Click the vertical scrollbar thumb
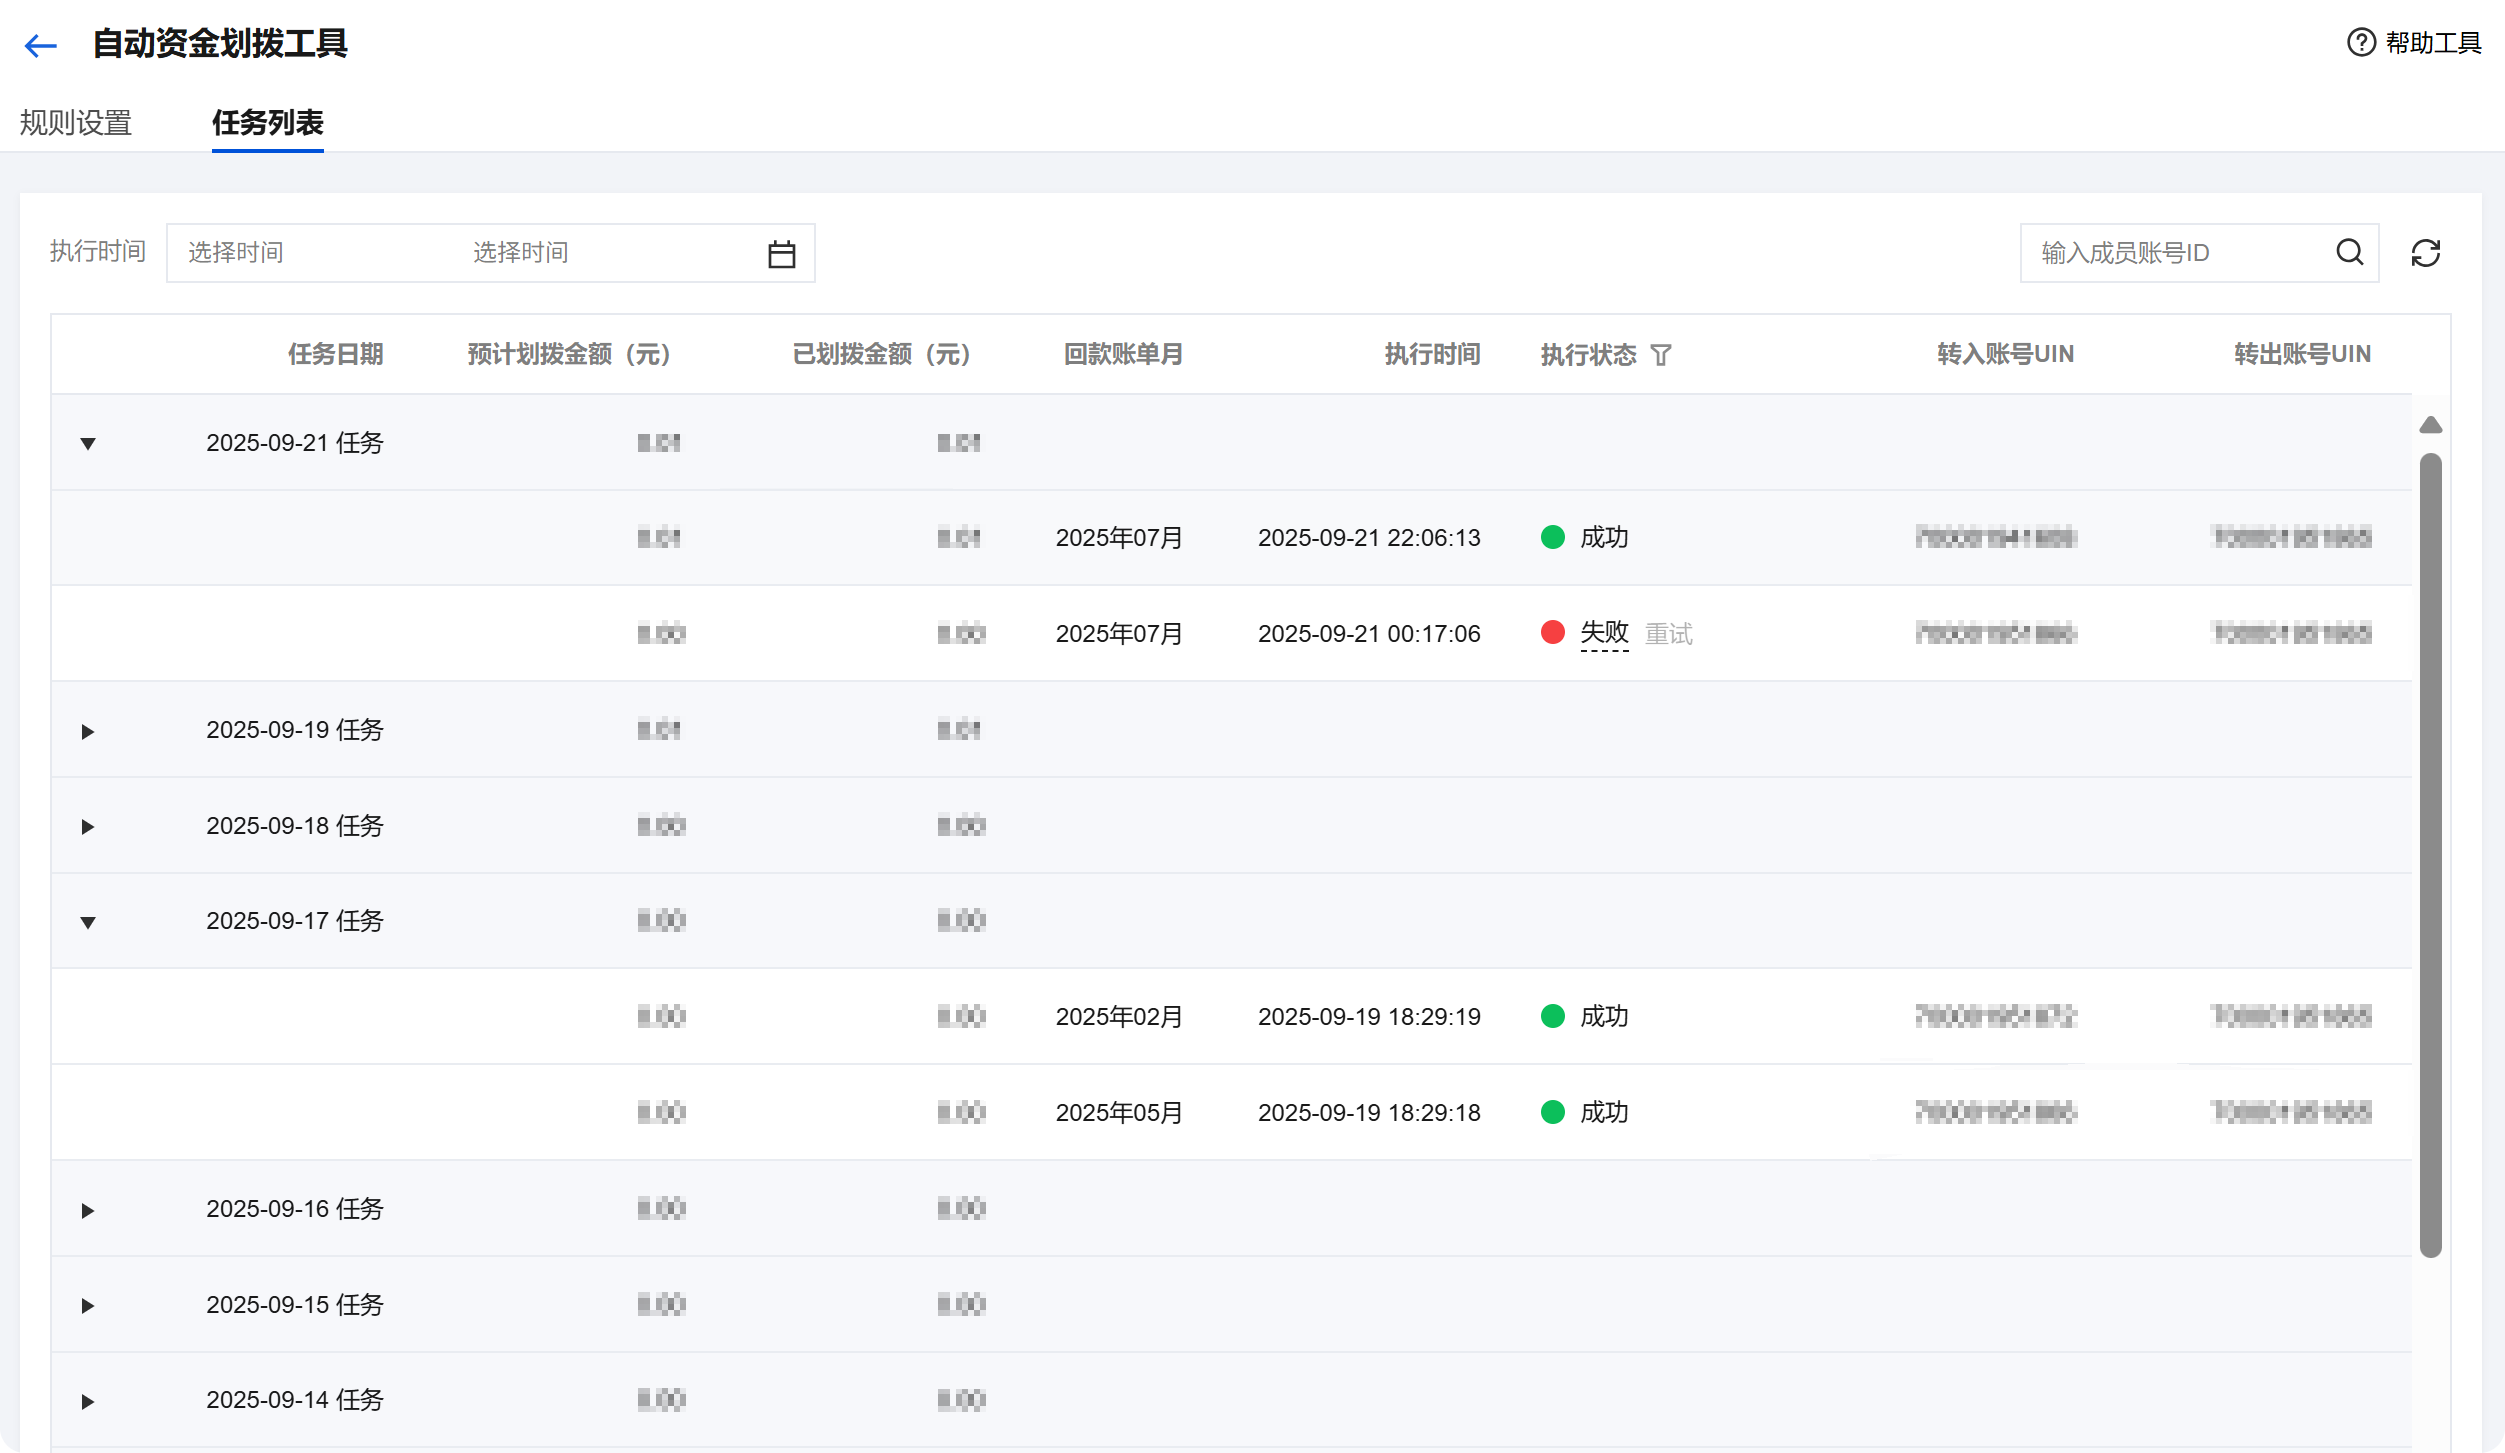The image size is (2505, 1453). click(2430, 855)
